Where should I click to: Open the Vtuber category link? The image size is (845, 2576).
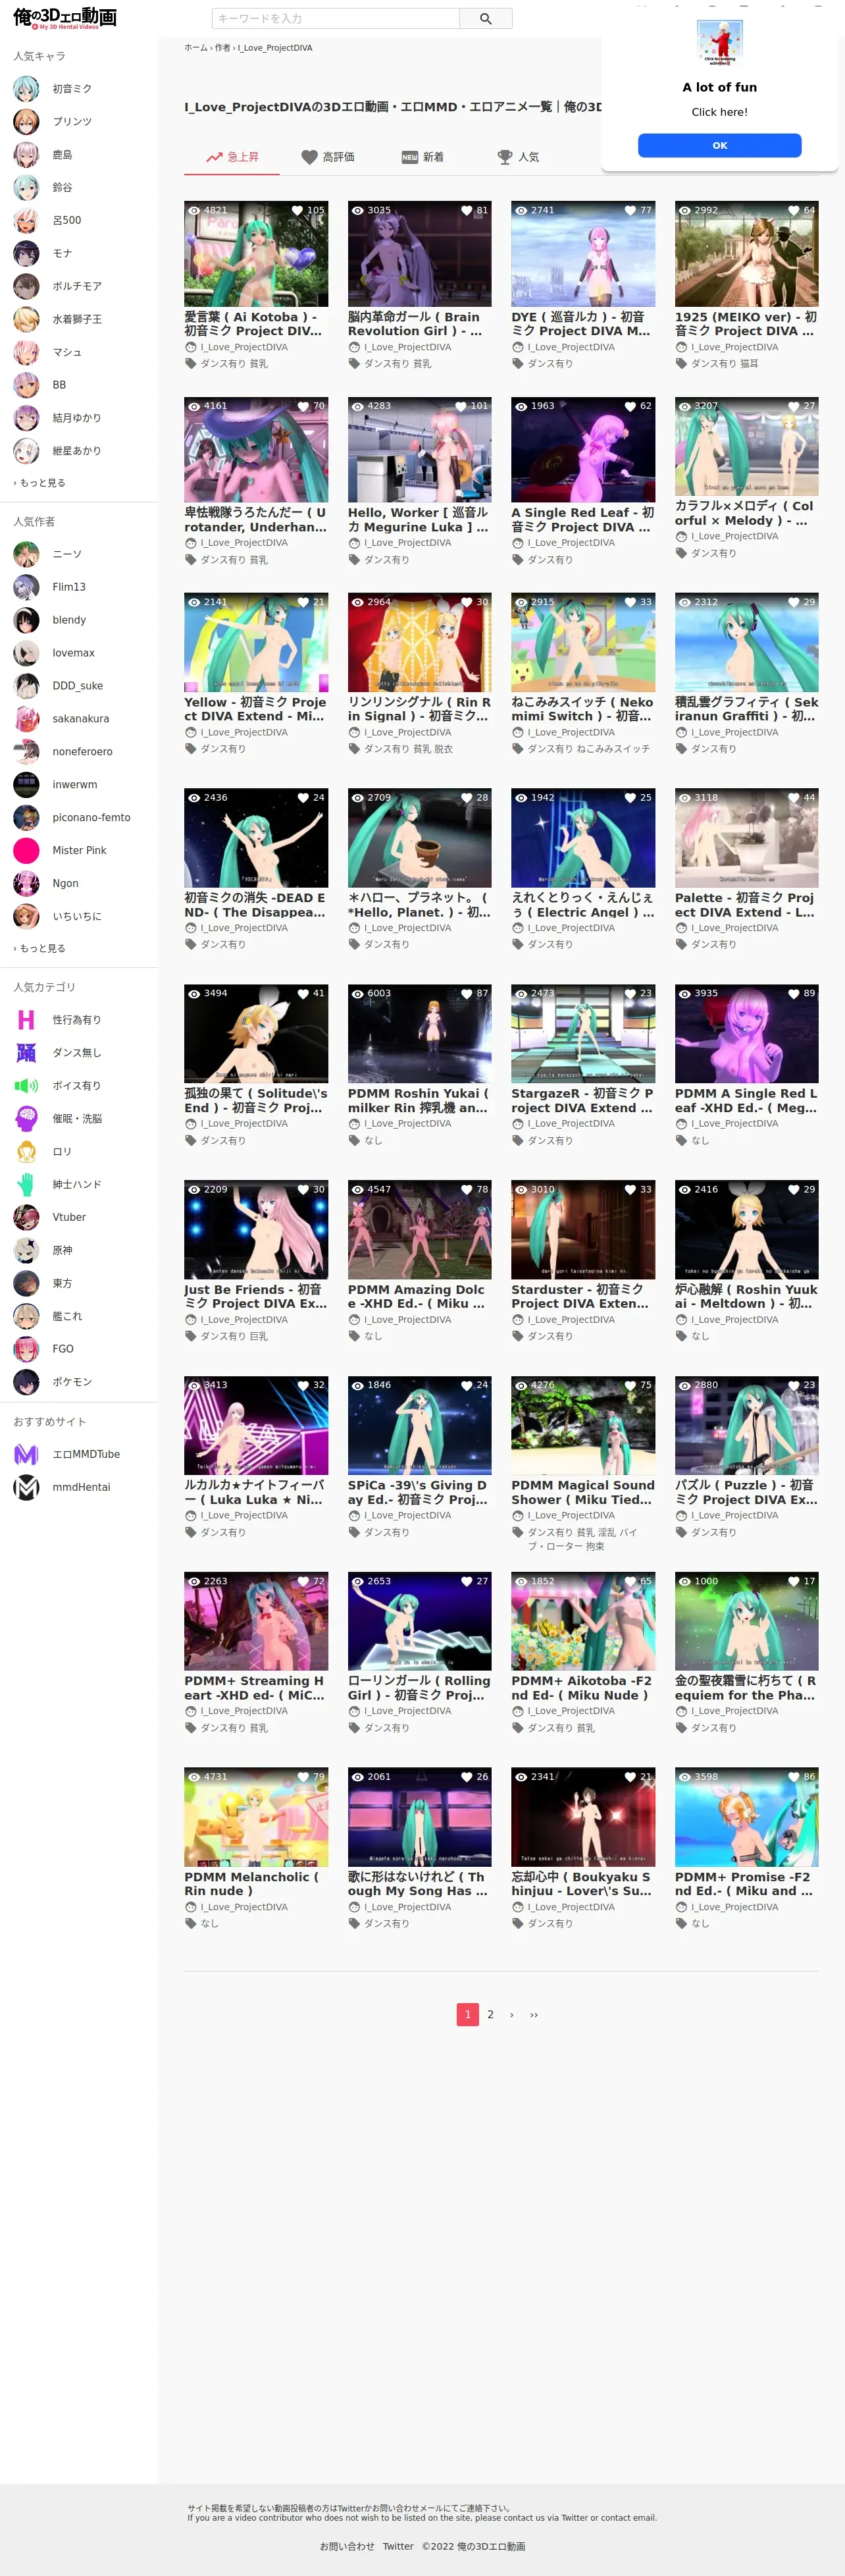point(70,1218)
